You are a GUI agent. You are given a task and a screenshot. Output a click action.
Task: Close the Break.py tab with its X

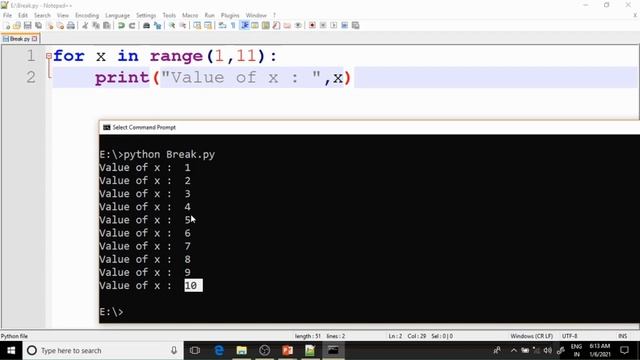point(35,39)
